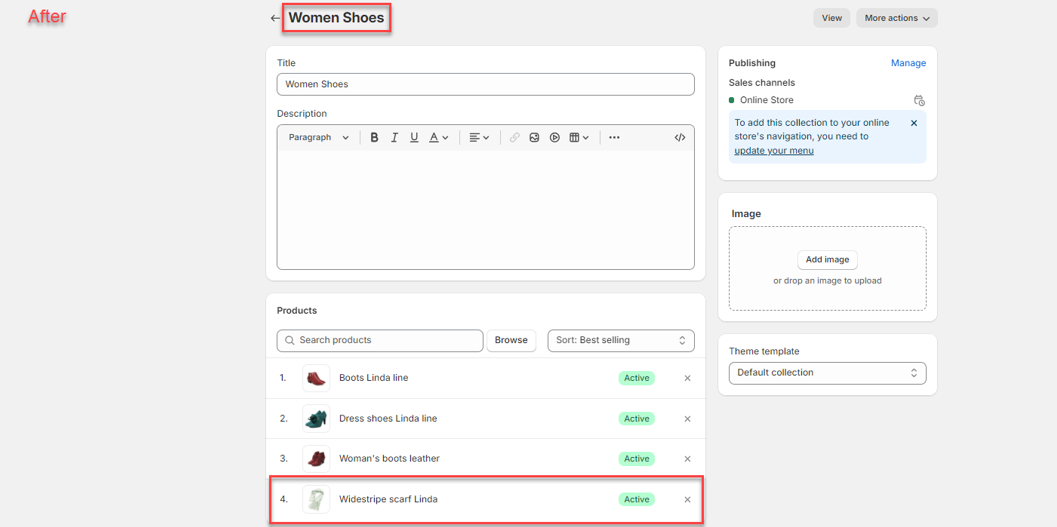
Task: Open the Theme template Default collection dropdown
Action: (827, 373)
